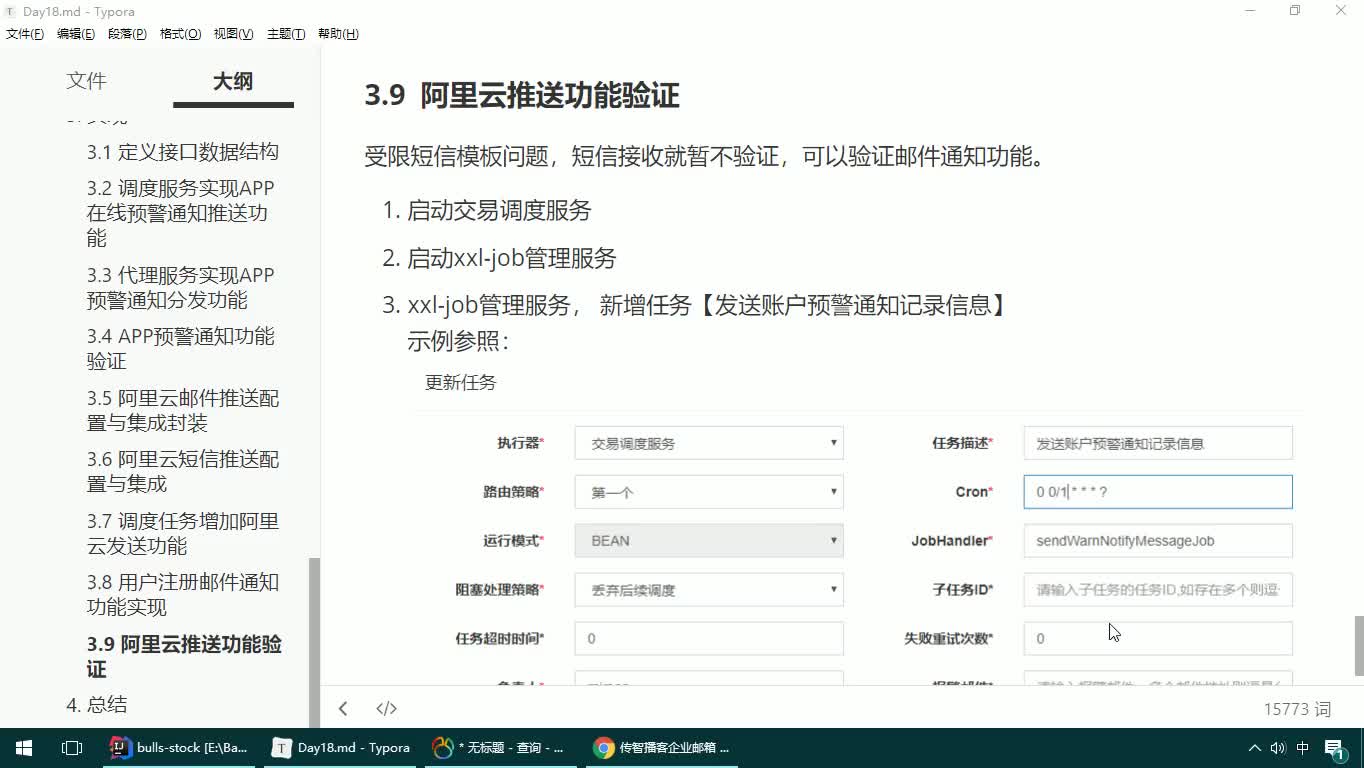This screenshot has height=768, width=1364.
Task: Click the 中 input method indicator
Action: point(1303,748)
